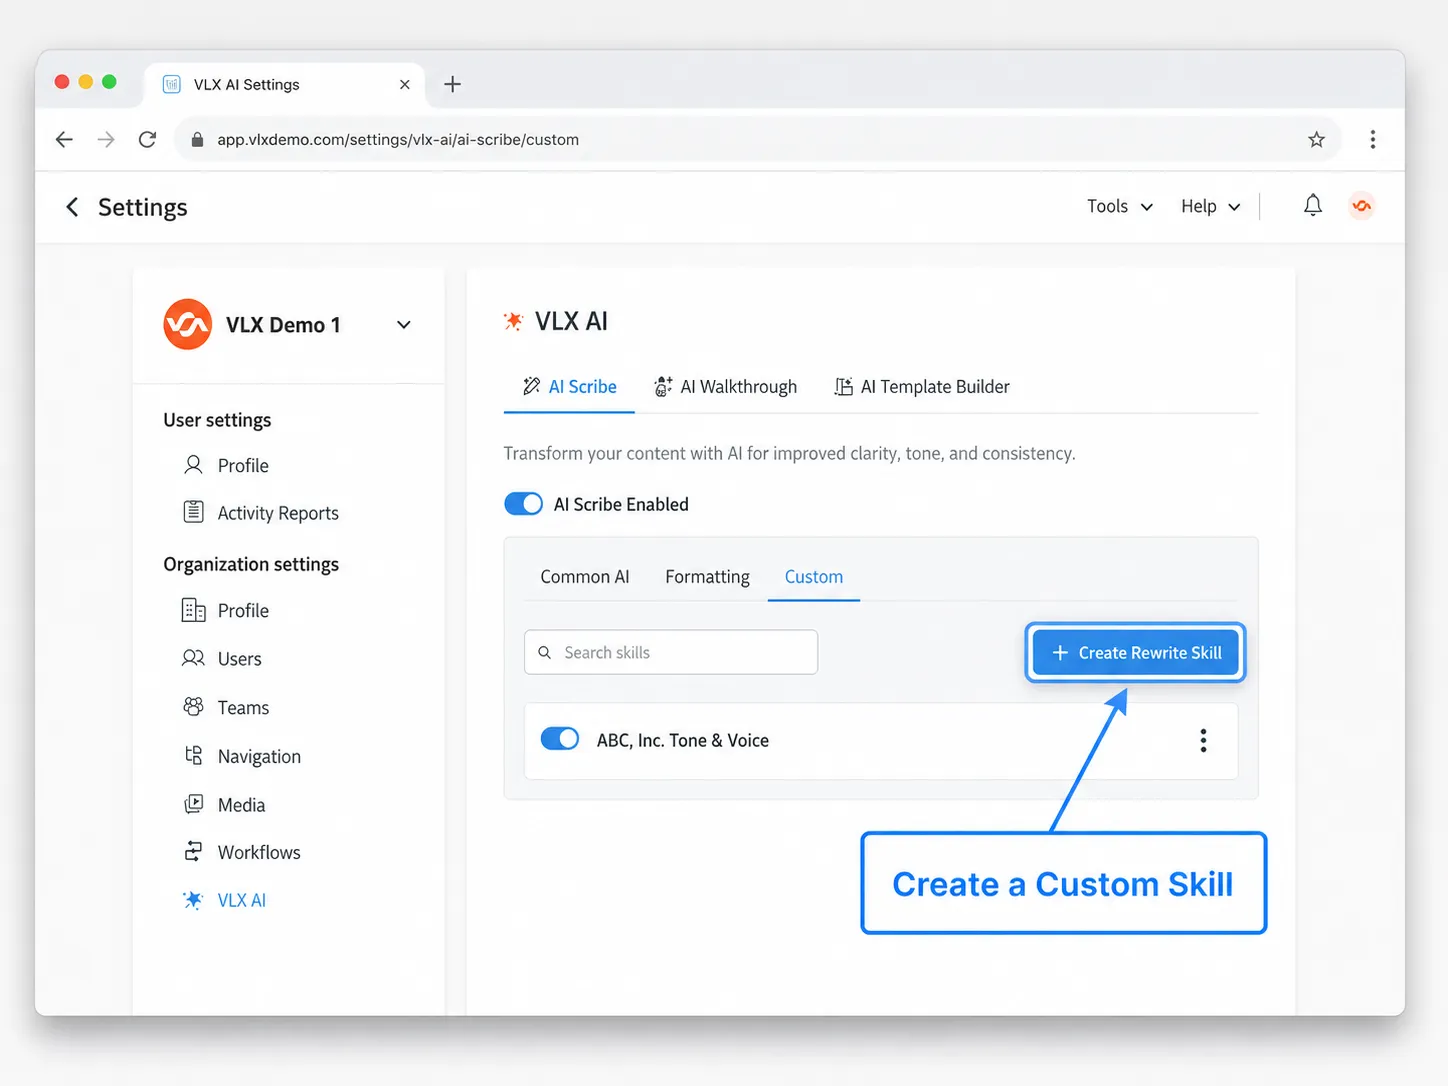Disable the ABC, Inc. Tone & Voice skill
1448x1086 pixels.
pos(560,739)
